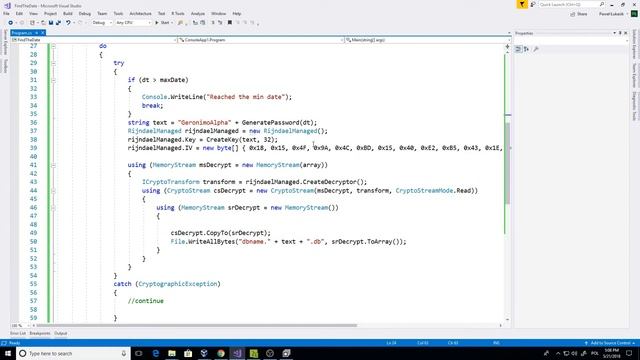Click the Navigate Backward toolbar icon
Image resolution: width=640 pixels, height=360 pixels.
point(11,23)
